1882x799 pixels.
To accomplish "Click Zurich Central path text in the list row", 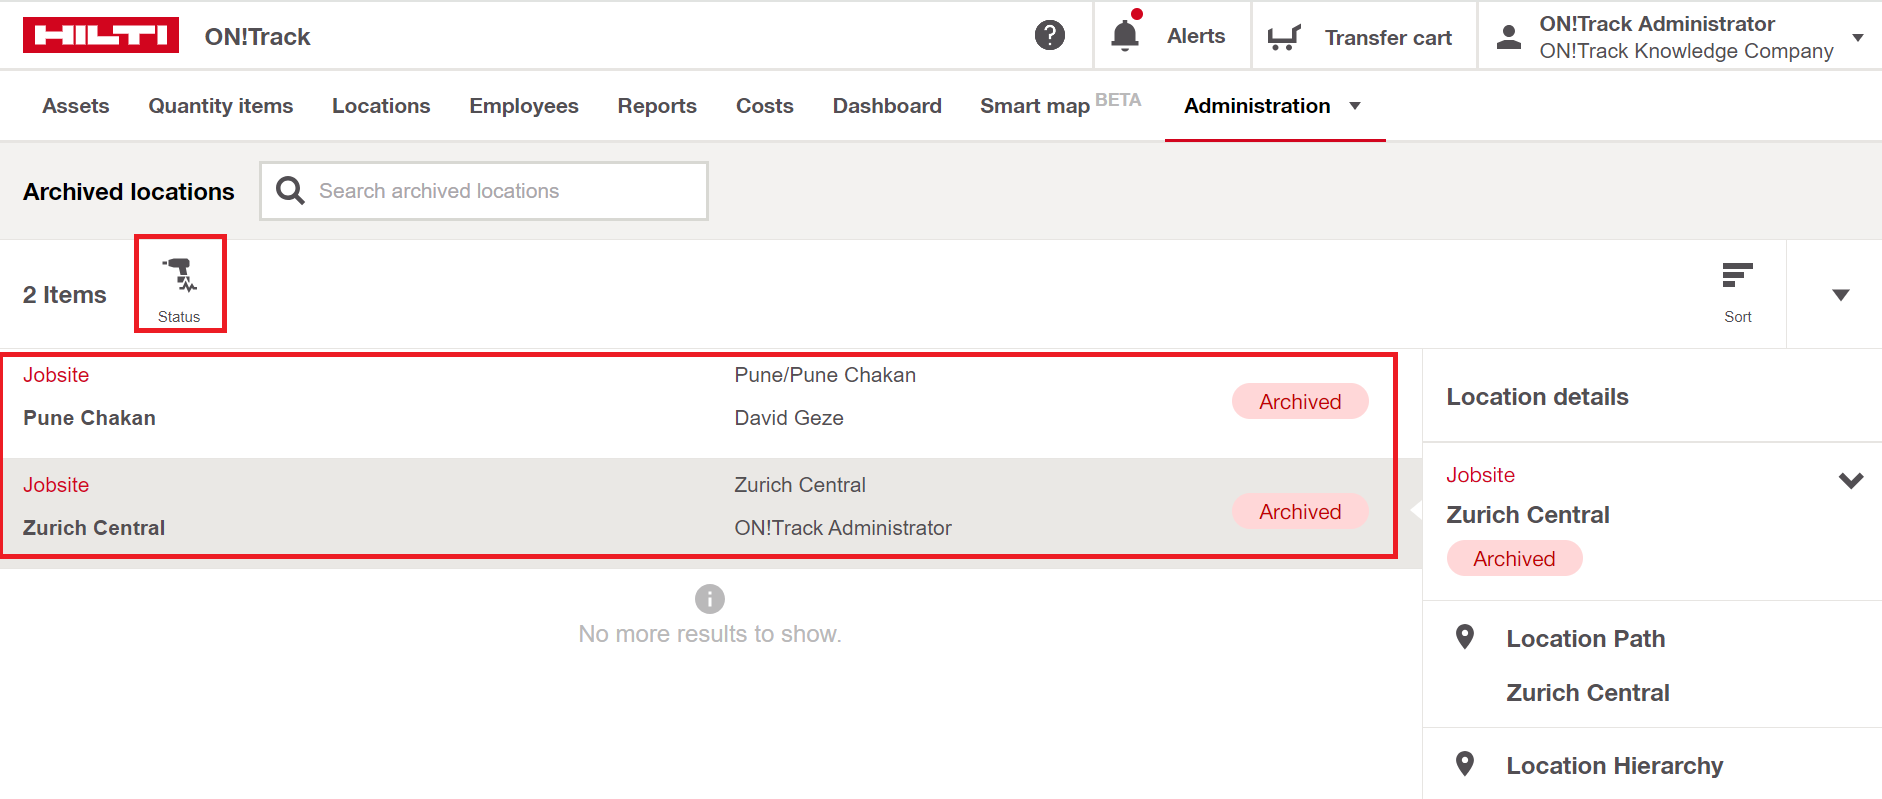I will 800,485.
